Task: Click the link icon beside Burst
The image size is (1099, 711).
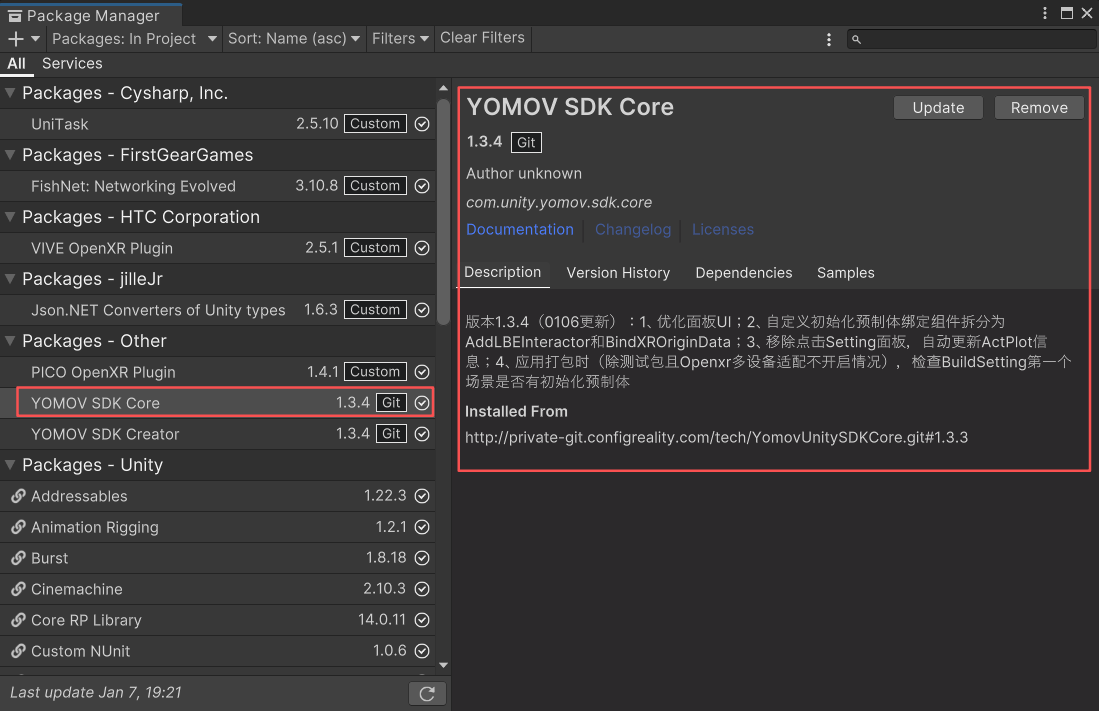Action: coord(18,558)
